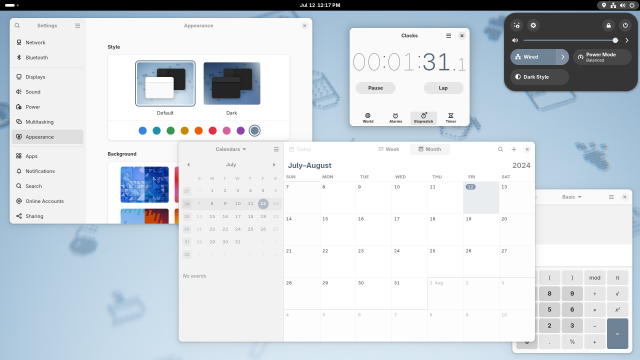This screenshot has width=640, height=360.
Task: Open Power settings panel
Action: click(x=47, y=107)
